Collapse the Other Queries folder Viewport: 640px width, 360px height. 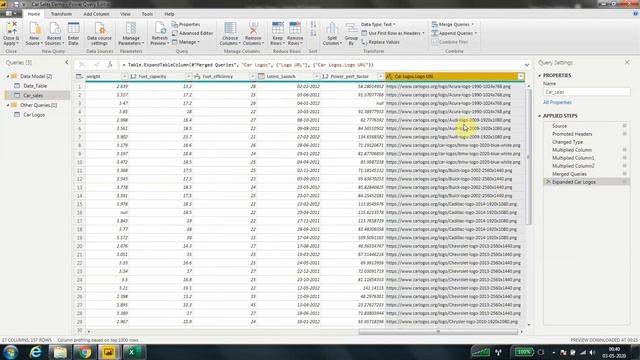click(8, 105)
